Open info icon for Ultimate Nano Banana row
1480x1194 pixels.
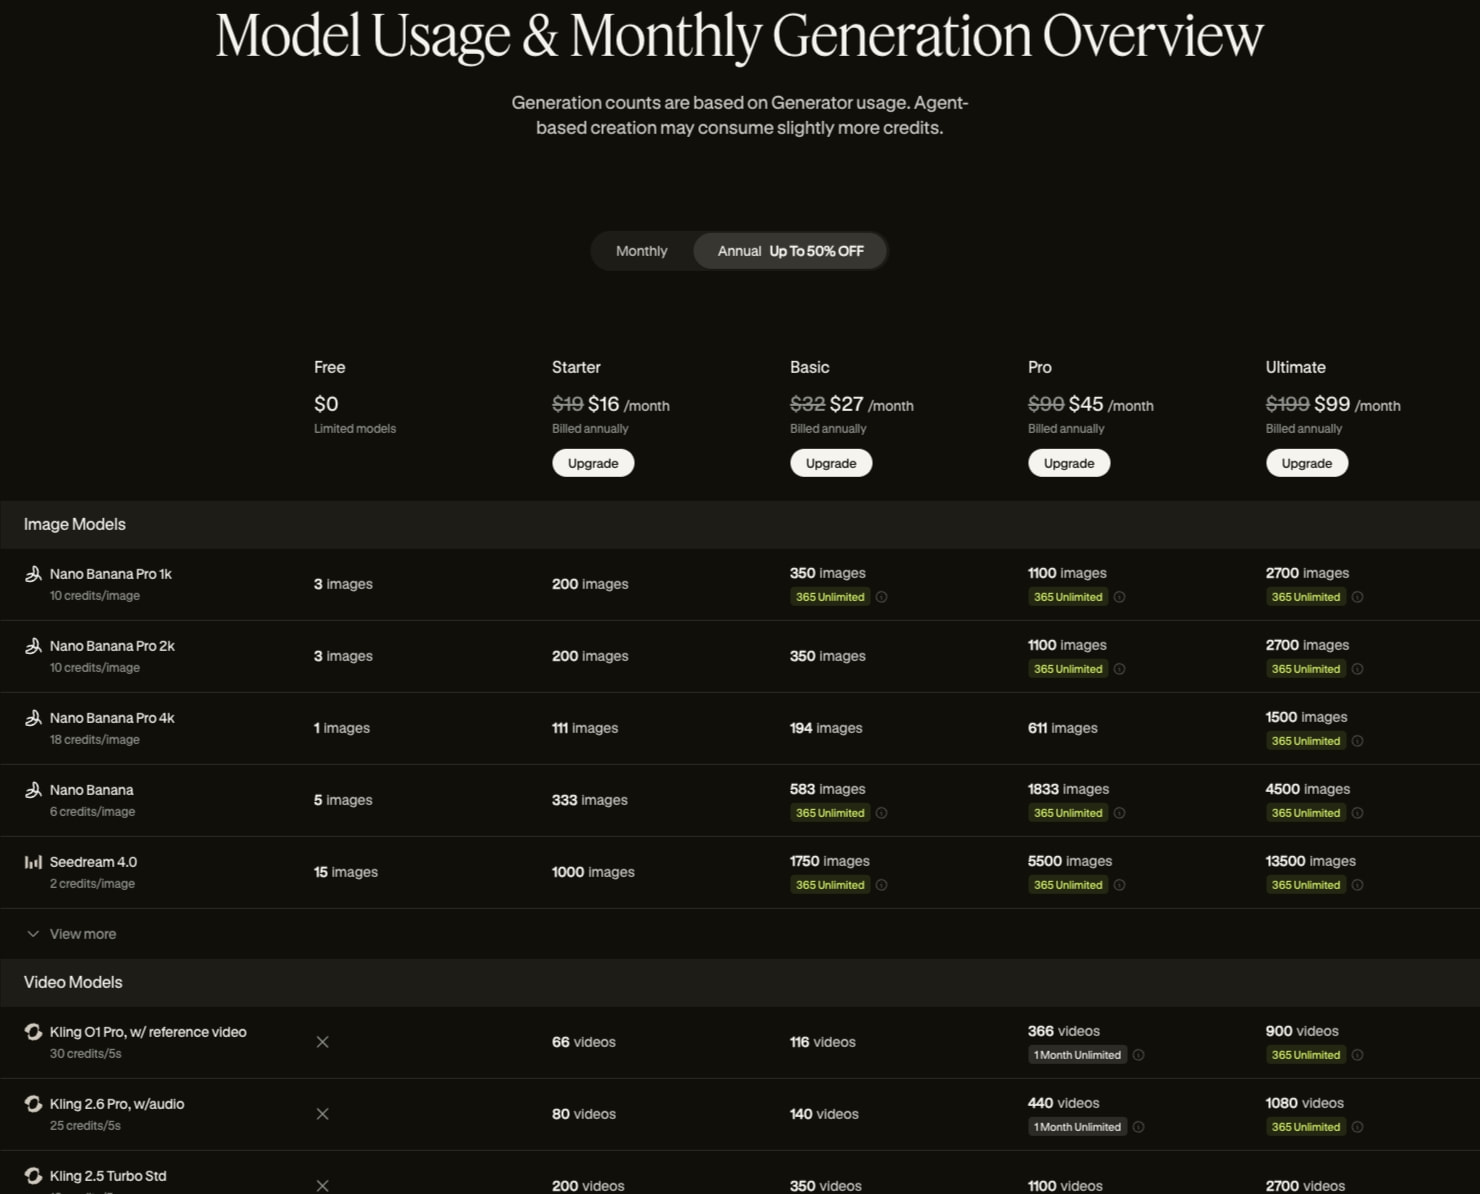click(x=1357, y=813)
